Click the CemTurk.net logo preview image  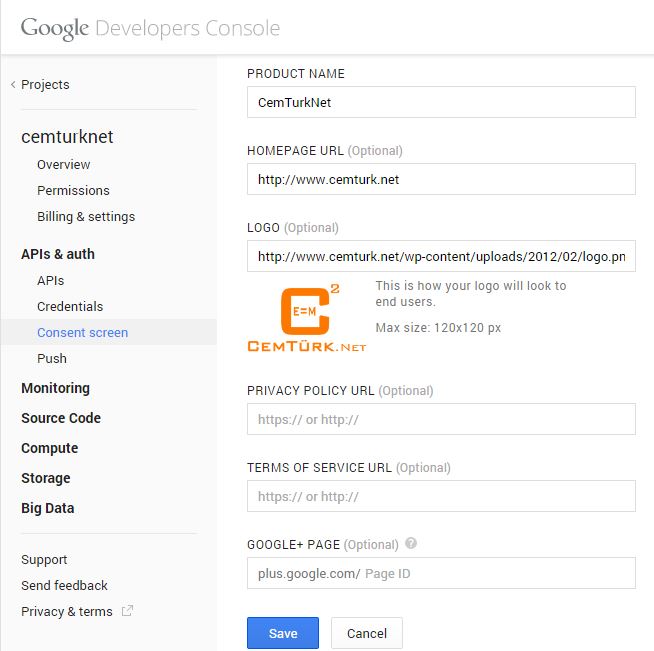(307, 318)
